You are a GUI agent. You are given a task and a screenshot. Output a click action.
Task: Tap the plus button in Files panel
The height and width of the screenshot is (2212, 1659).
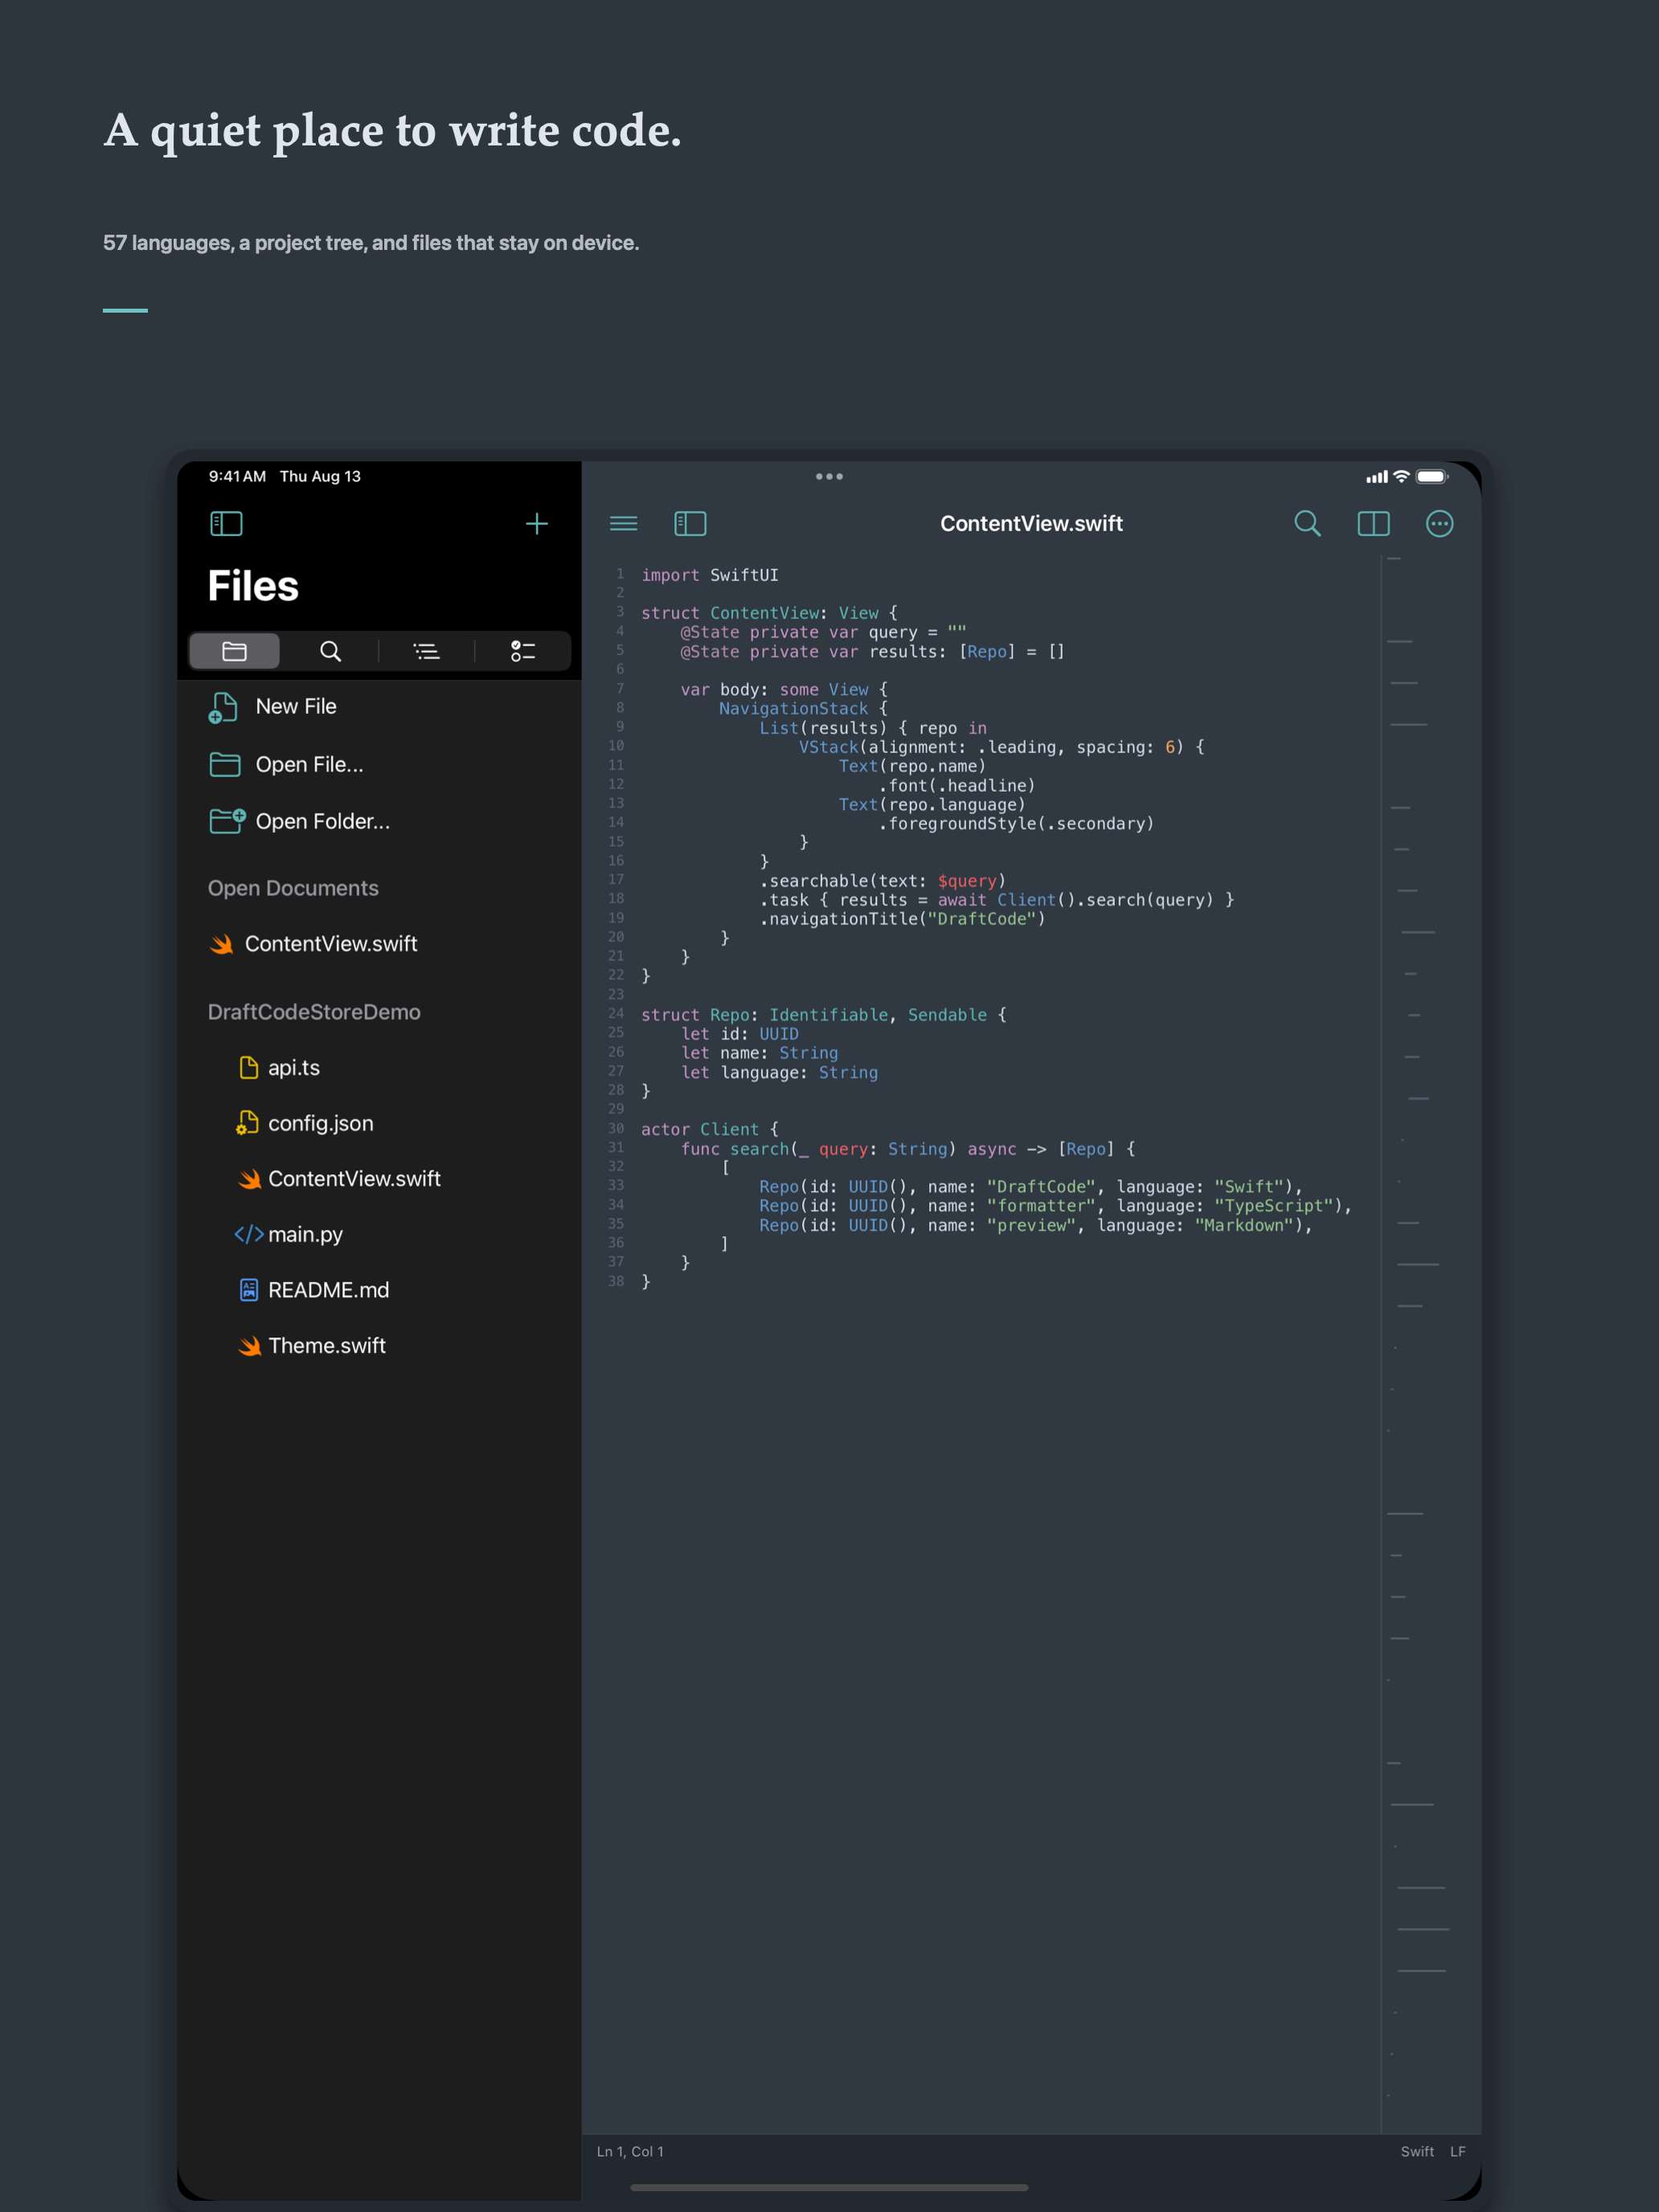pos(537,523)
